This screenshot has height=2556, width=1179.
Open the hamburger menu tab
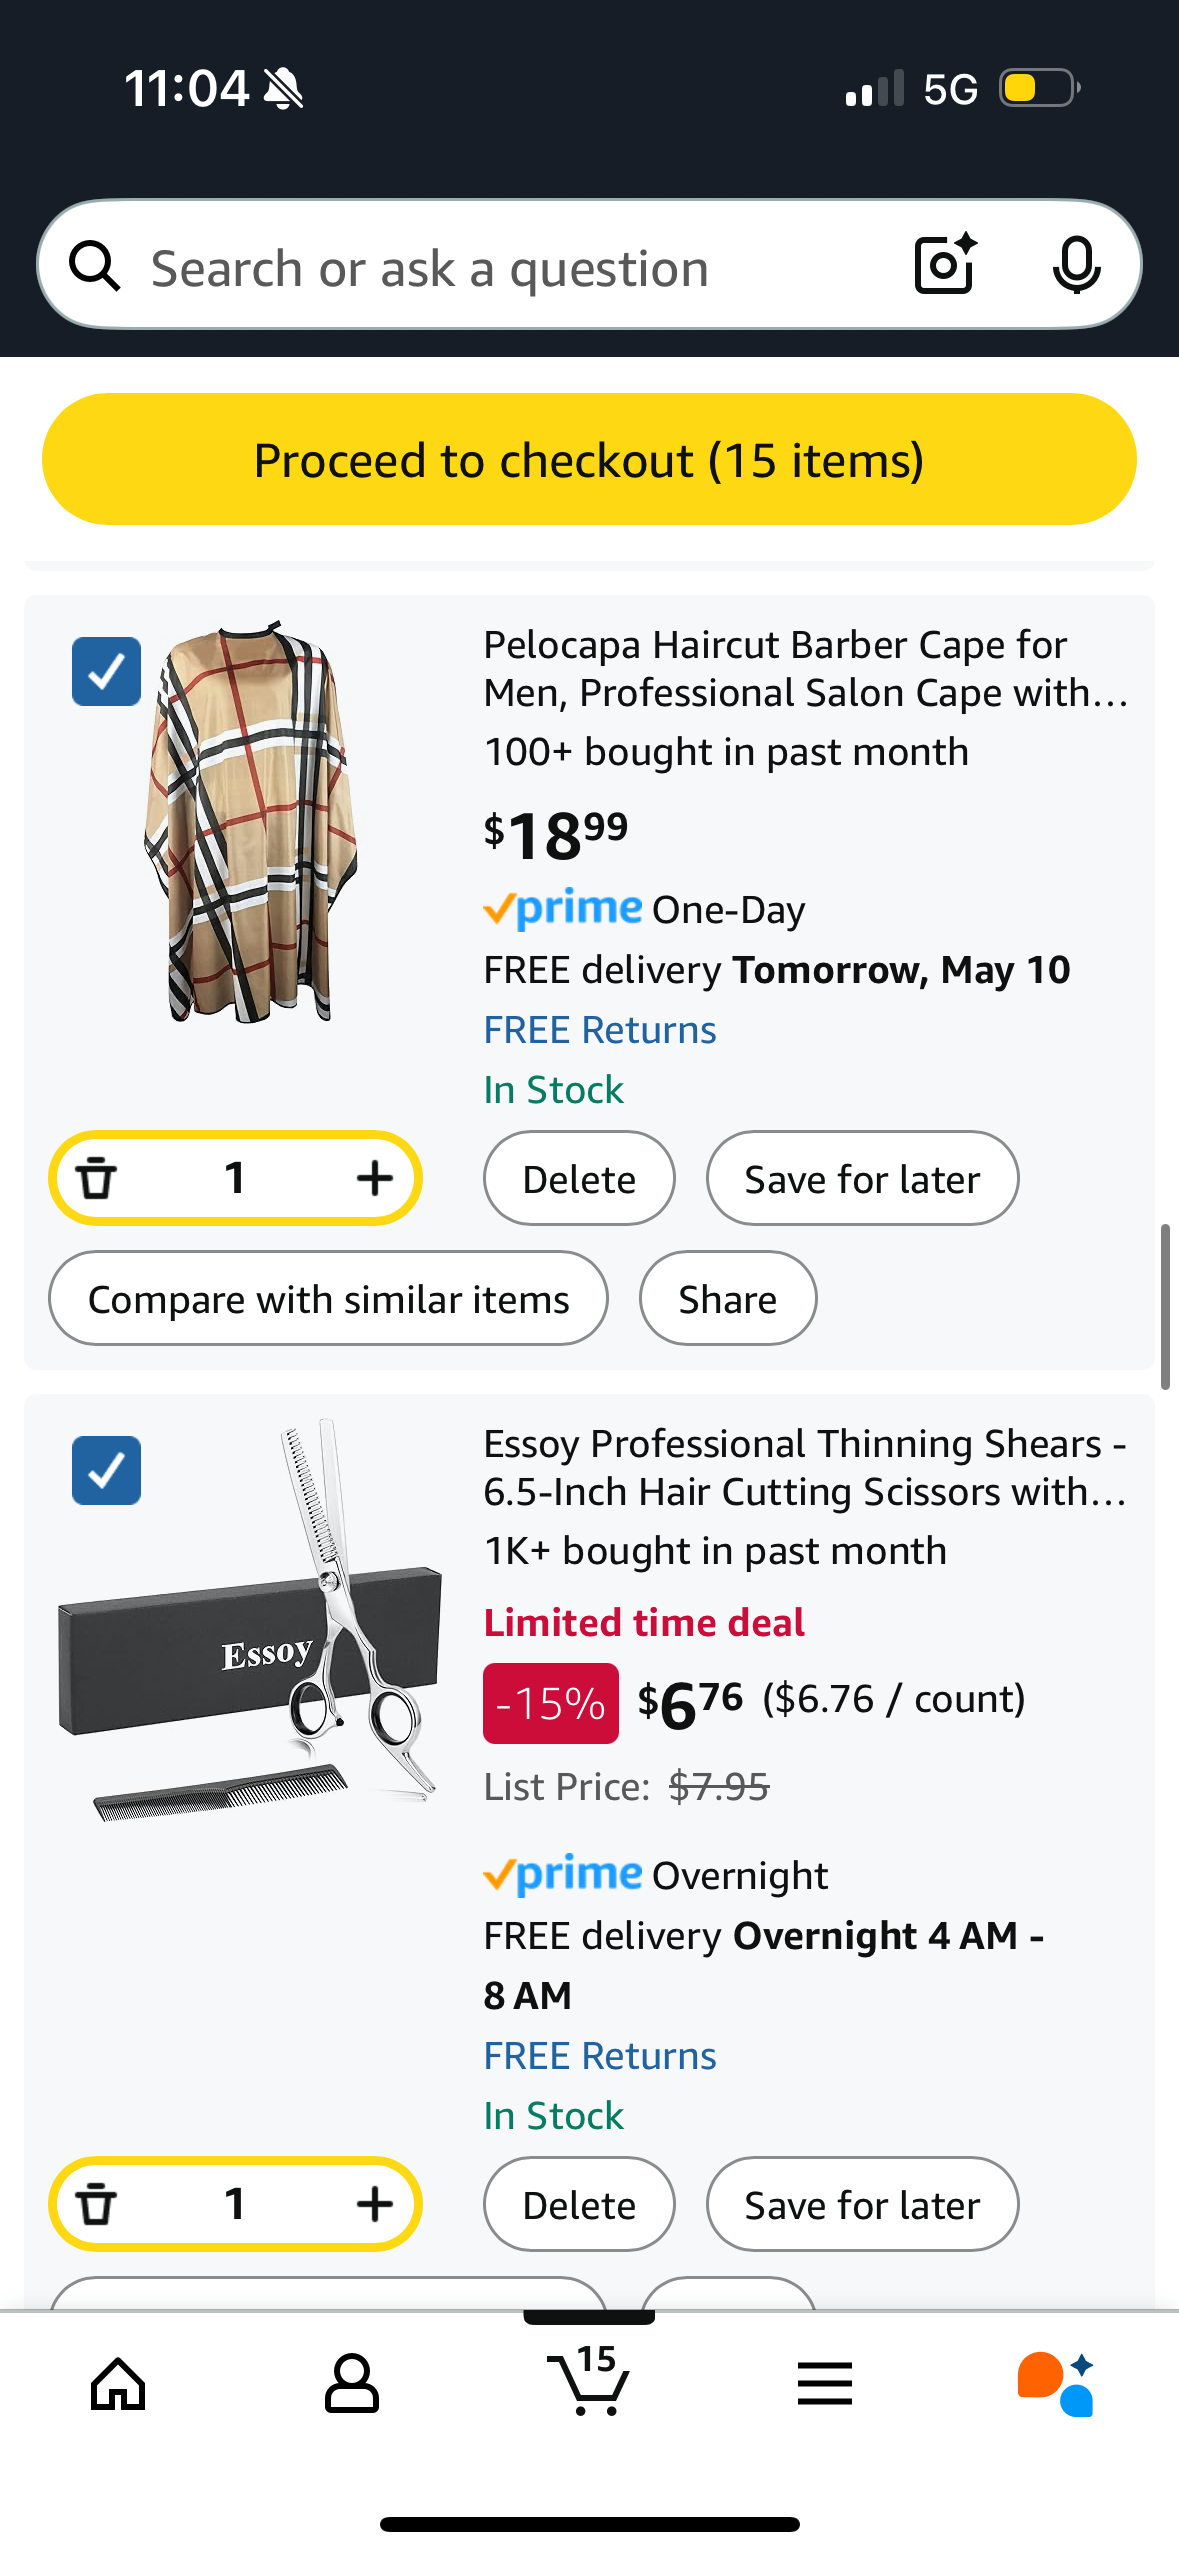[825, 2384]
